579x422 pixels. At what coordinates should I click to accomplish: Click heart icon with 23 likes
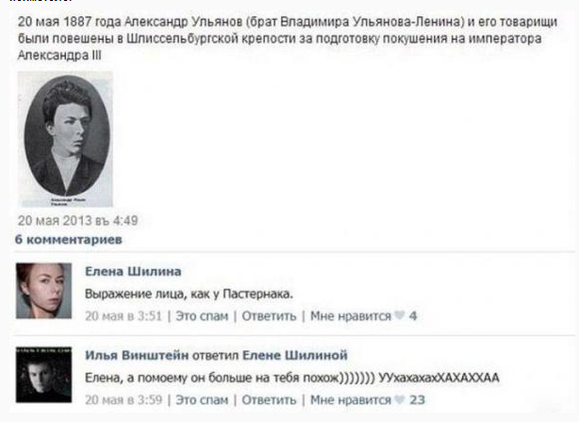click(x=400, y=399)
